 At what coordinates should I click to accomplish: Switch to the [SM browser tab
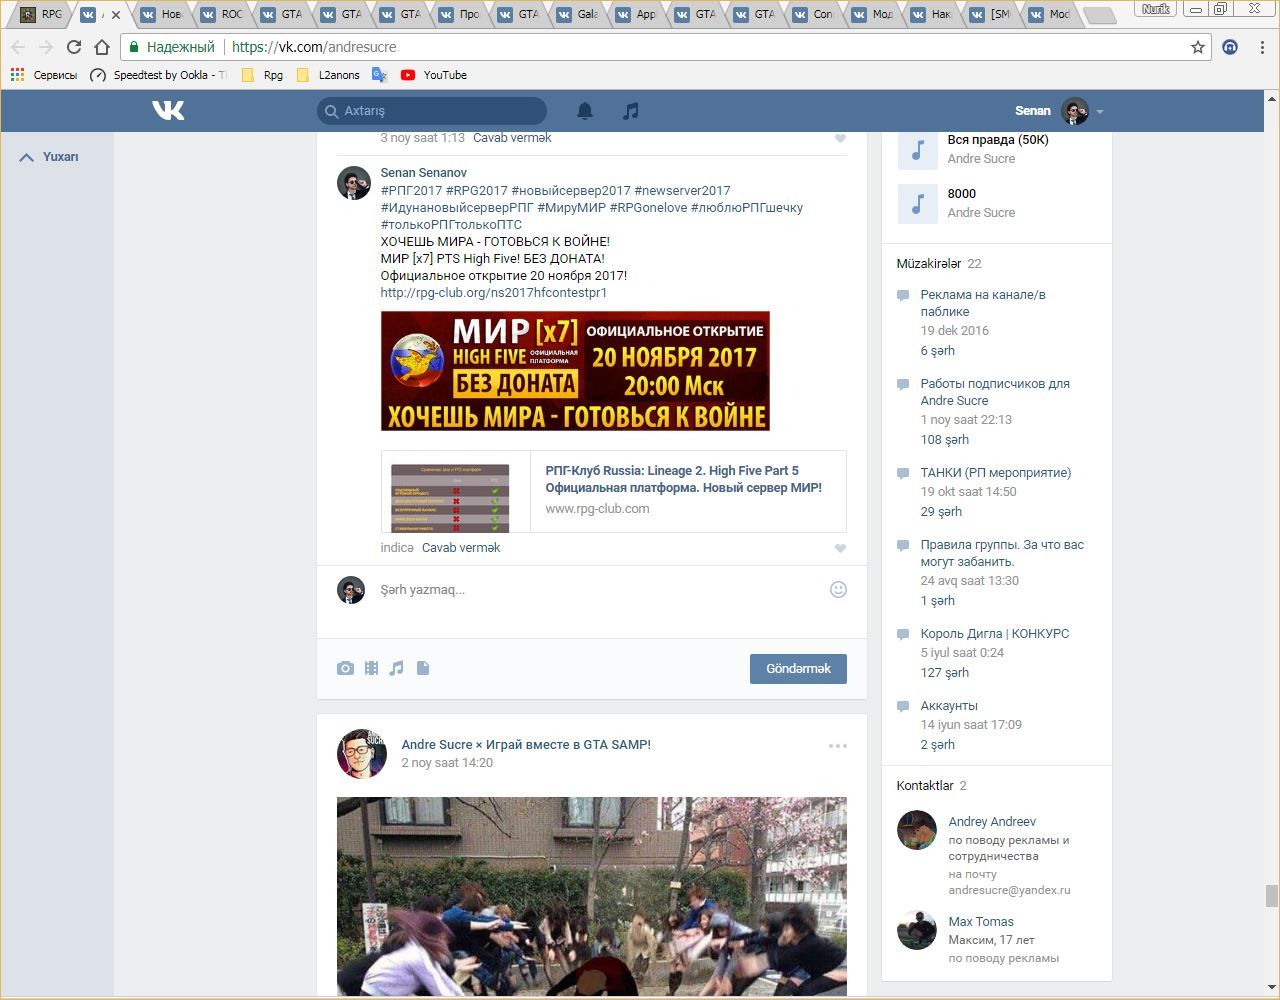click(x=992, y=14)
